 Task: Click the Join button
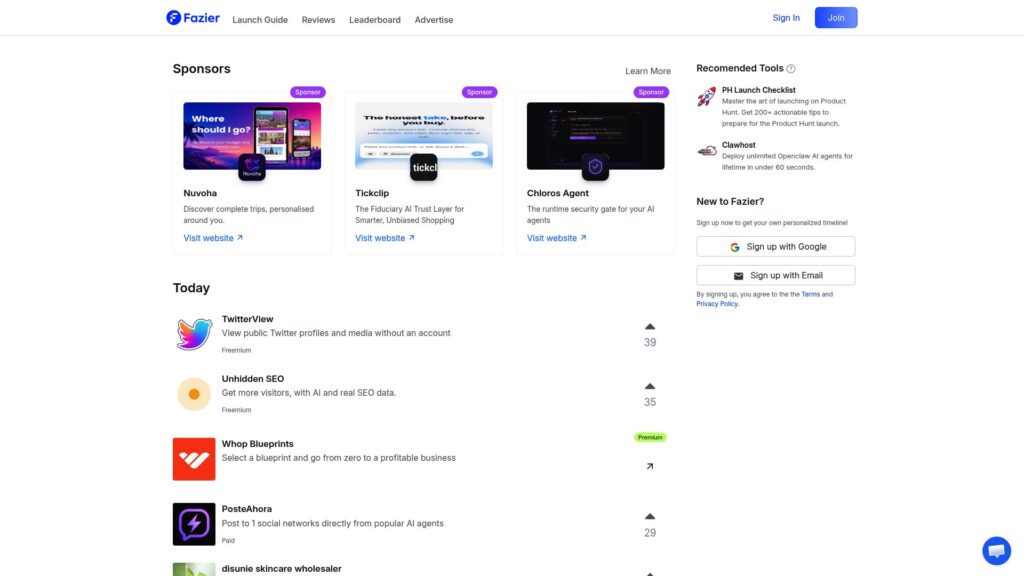point(836,18)
